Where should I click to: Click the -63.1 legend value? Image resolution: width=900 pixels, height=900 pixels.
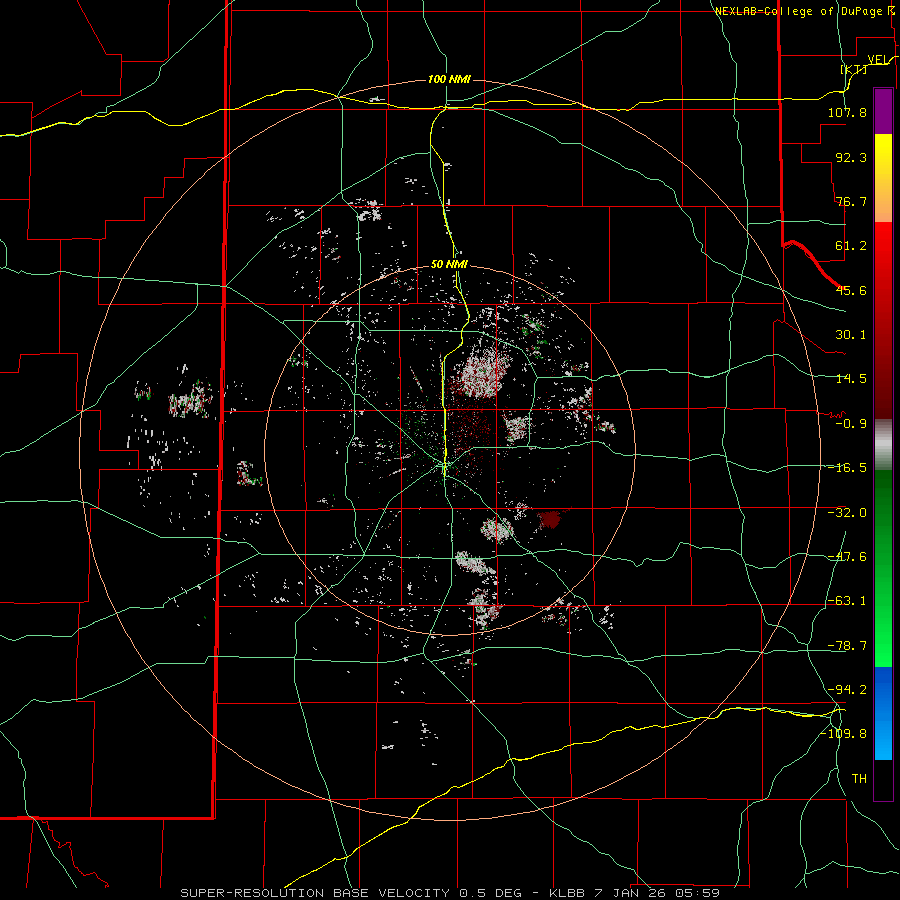pos(847,601)
